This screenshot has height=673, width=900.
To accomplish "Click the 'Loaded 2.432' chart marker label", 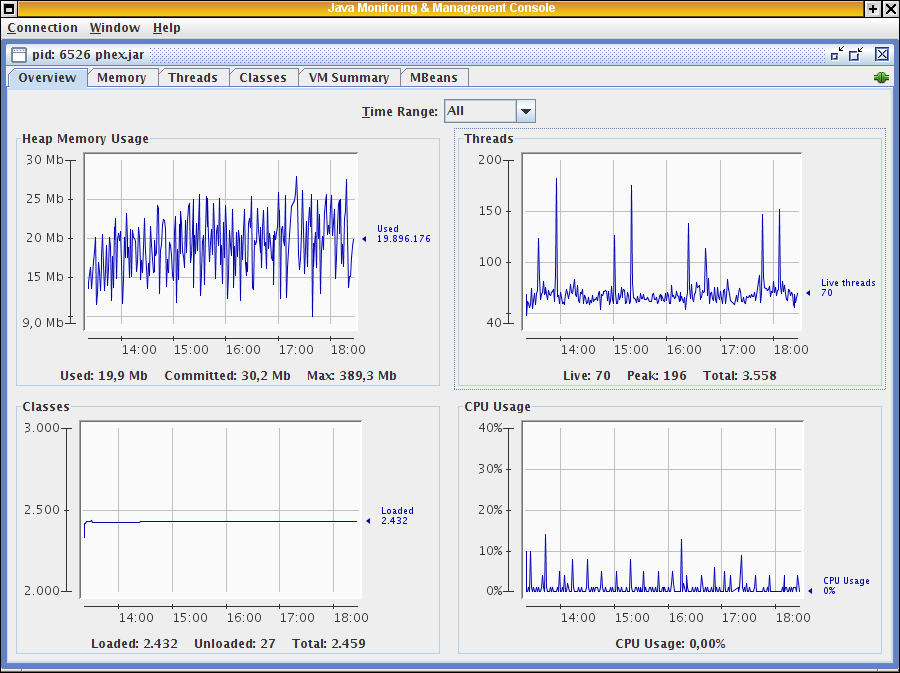I will pyautogui.click(x=397, y=515).
